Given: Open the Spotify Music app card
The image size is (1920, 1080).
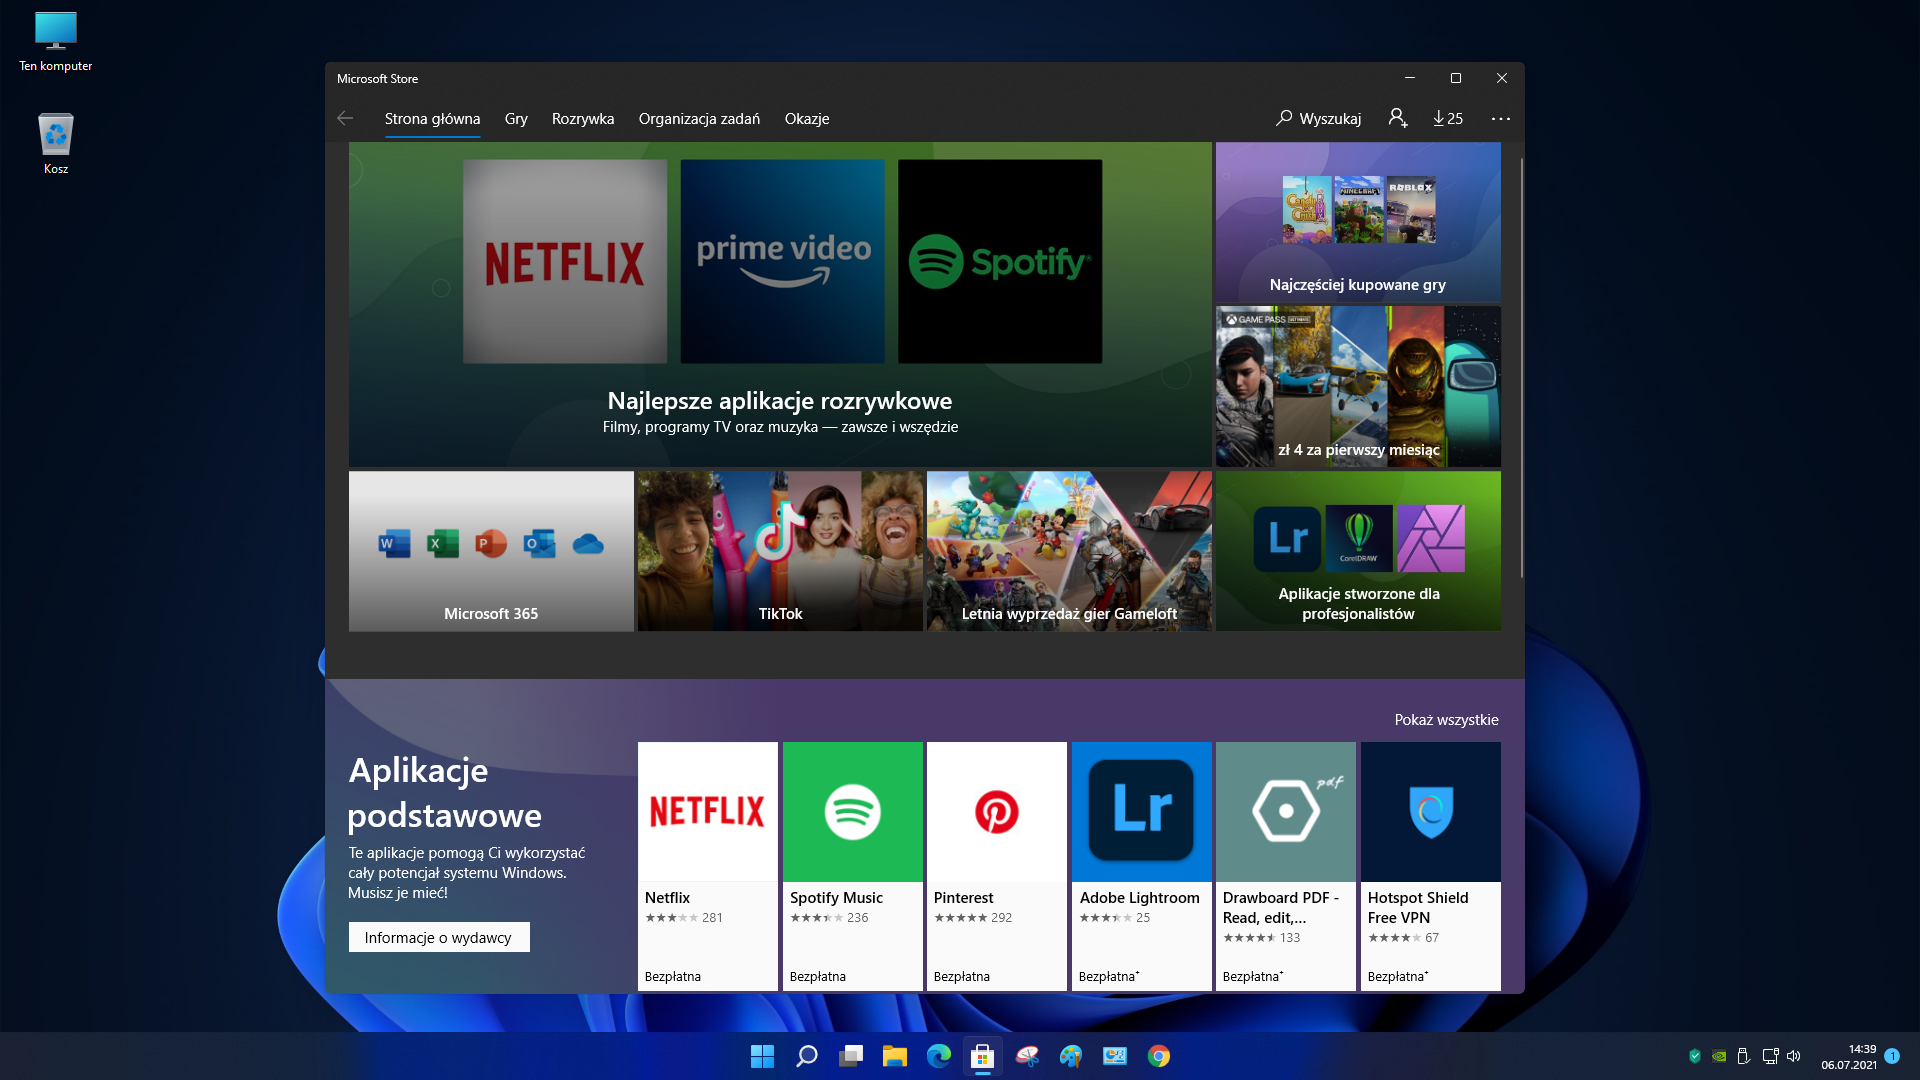Looking at the screenshot, I should tap(853, 866).
